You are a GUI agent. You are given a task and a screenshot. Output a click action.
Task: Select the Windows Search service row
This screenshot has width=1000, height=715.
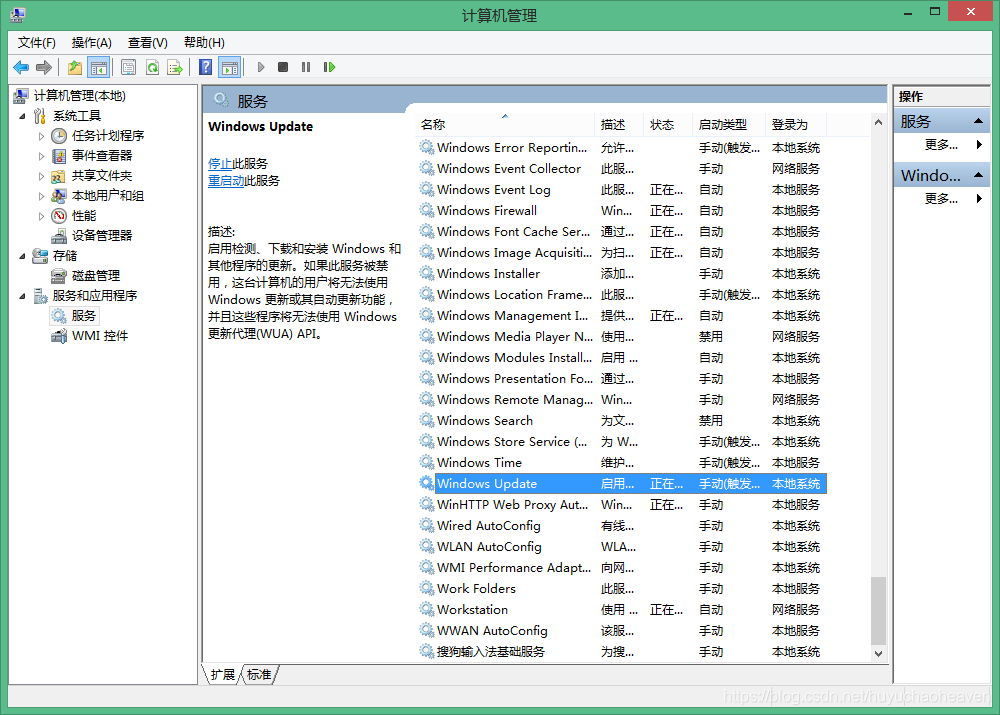click(x=622, y=420)
